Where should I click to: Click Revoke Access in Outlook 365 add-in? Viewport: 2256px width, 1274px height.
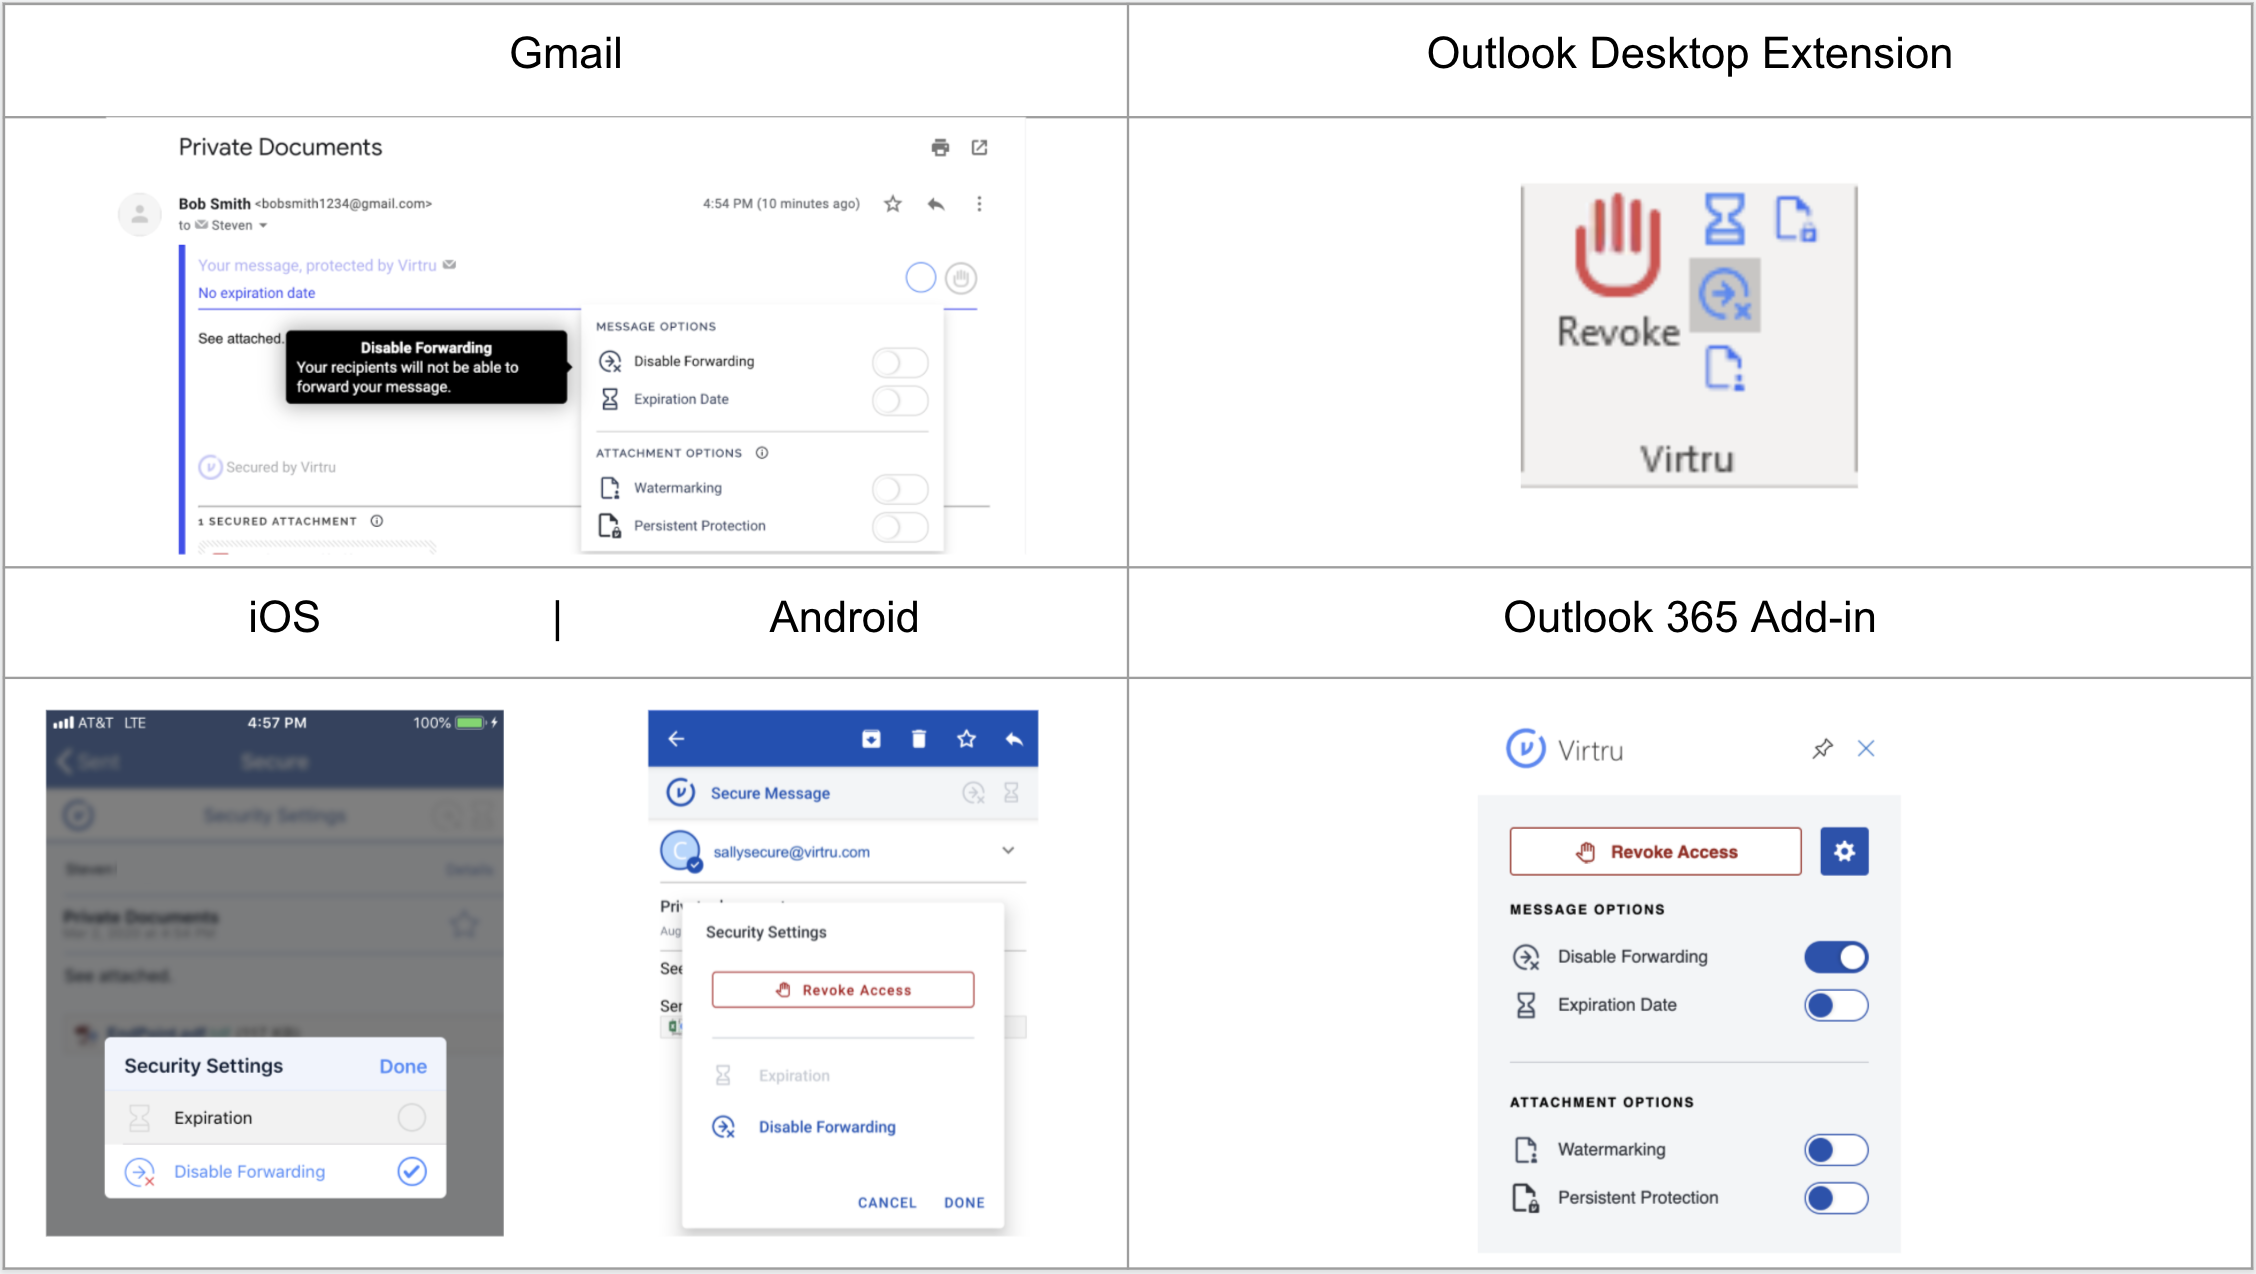tap(1656, 852)
